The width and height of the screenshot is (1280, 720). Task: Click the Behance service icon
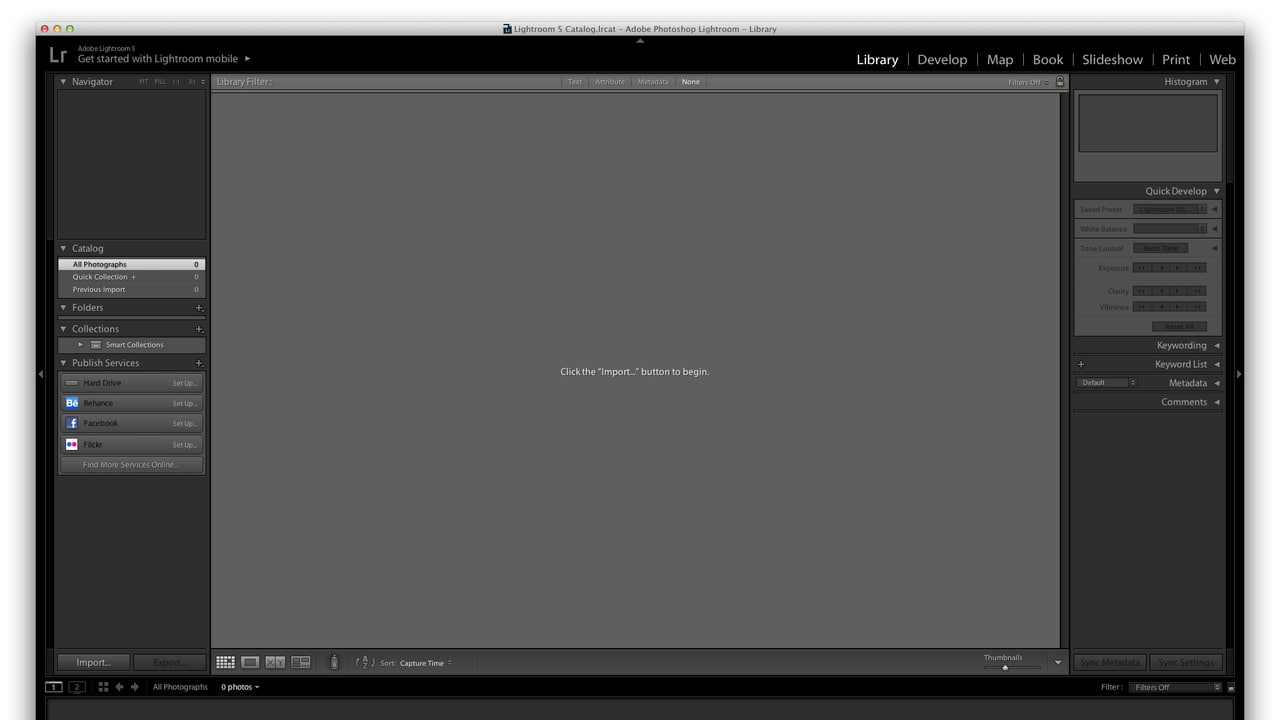pyautogui.click(x=71, y=403)
